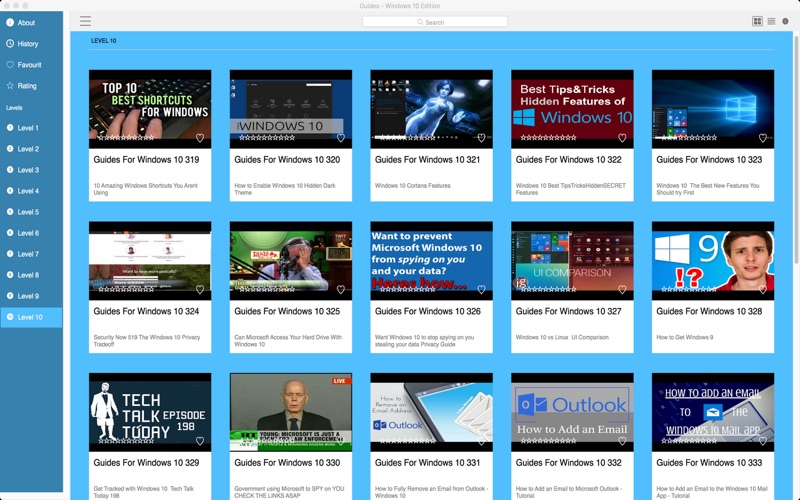
Task: Favorite Guides For Windows 10 326 heart
Action: [x=481, y=289]
